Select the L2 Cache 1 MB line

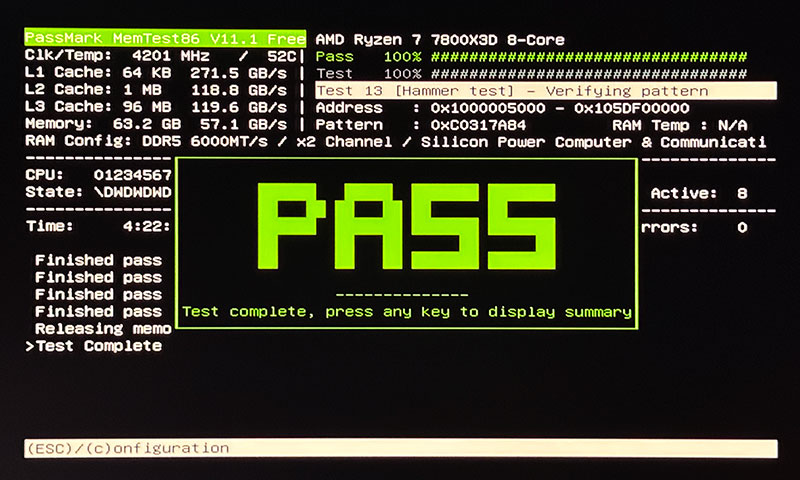point(156,90)
